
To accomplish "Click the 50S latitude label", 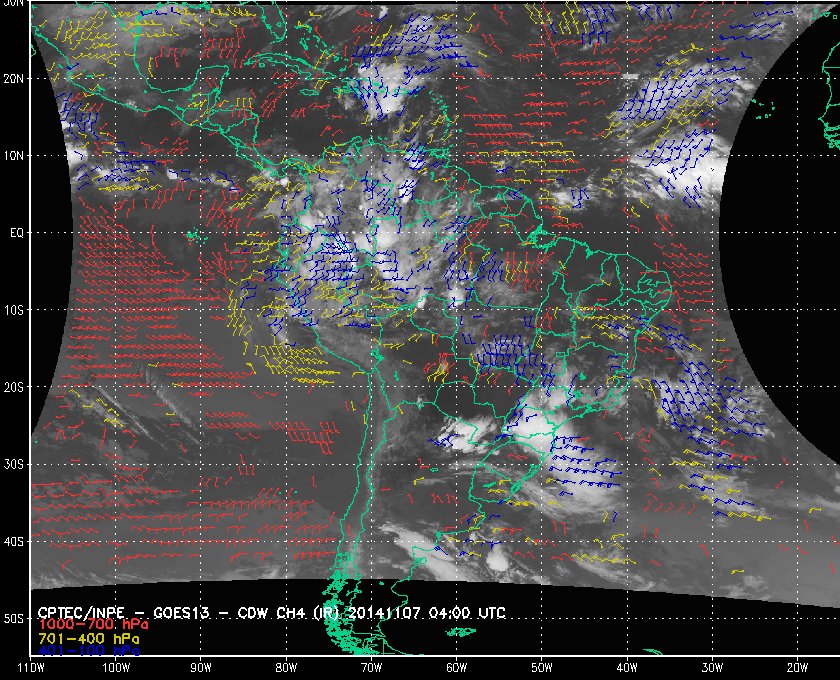I will 14,619.
